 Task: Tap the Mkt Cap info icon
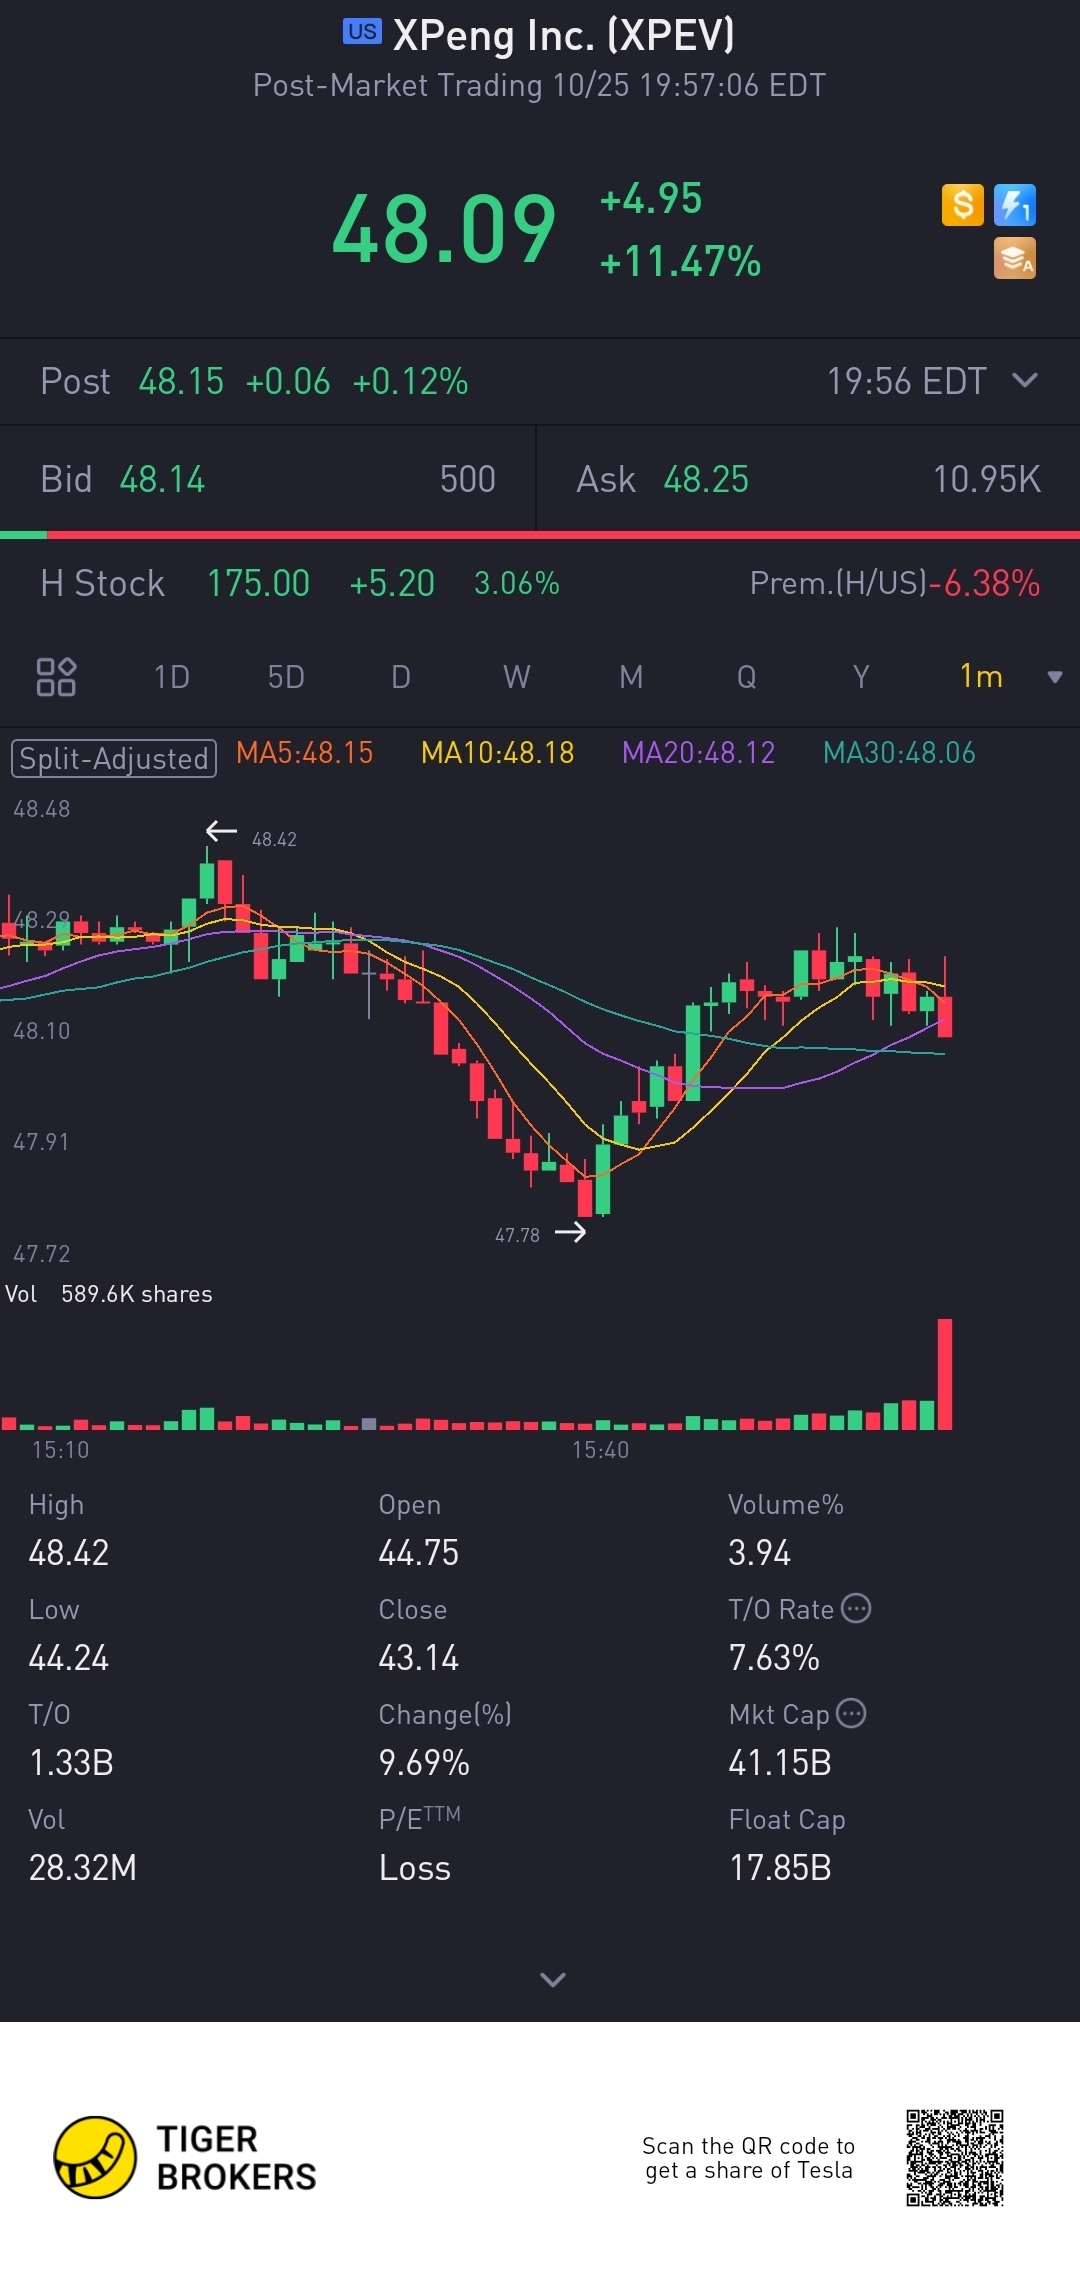(851, 1713)
